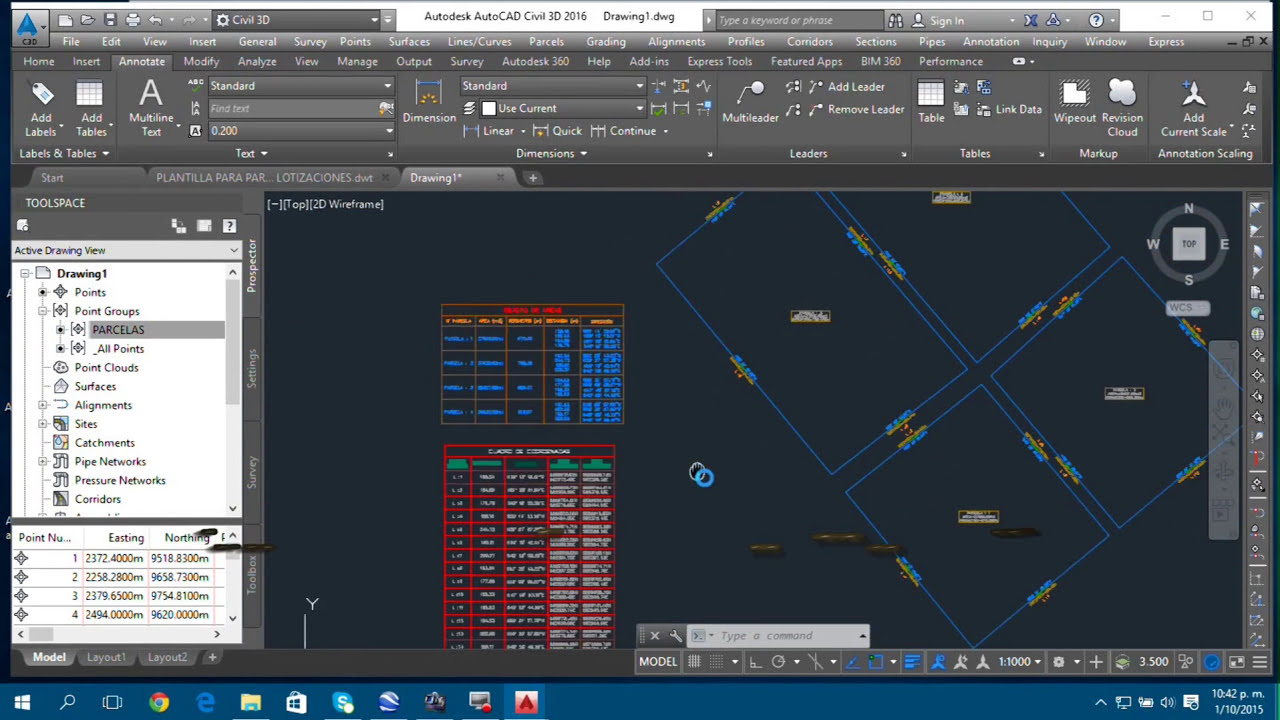The width and height of the screenshot is (1280, 720).
Task: Run the Check Spelling ABC icon
Action: coord(196,86)
